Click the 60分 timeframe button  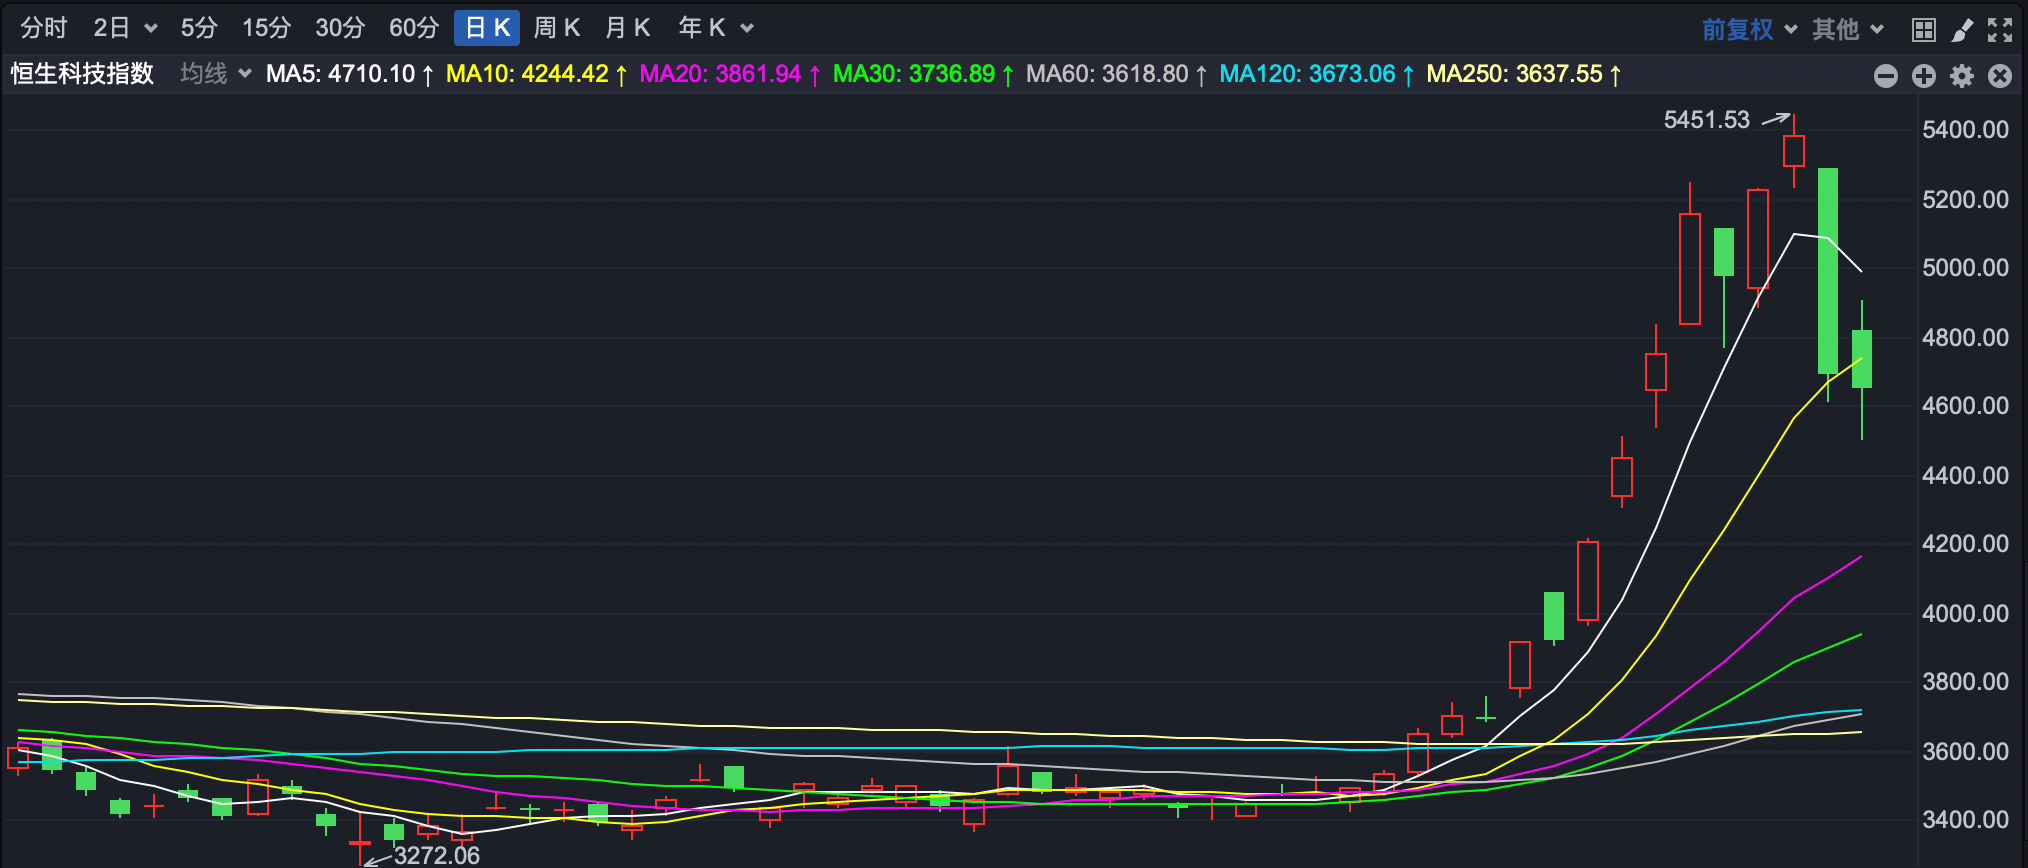(x=414, y=28)
